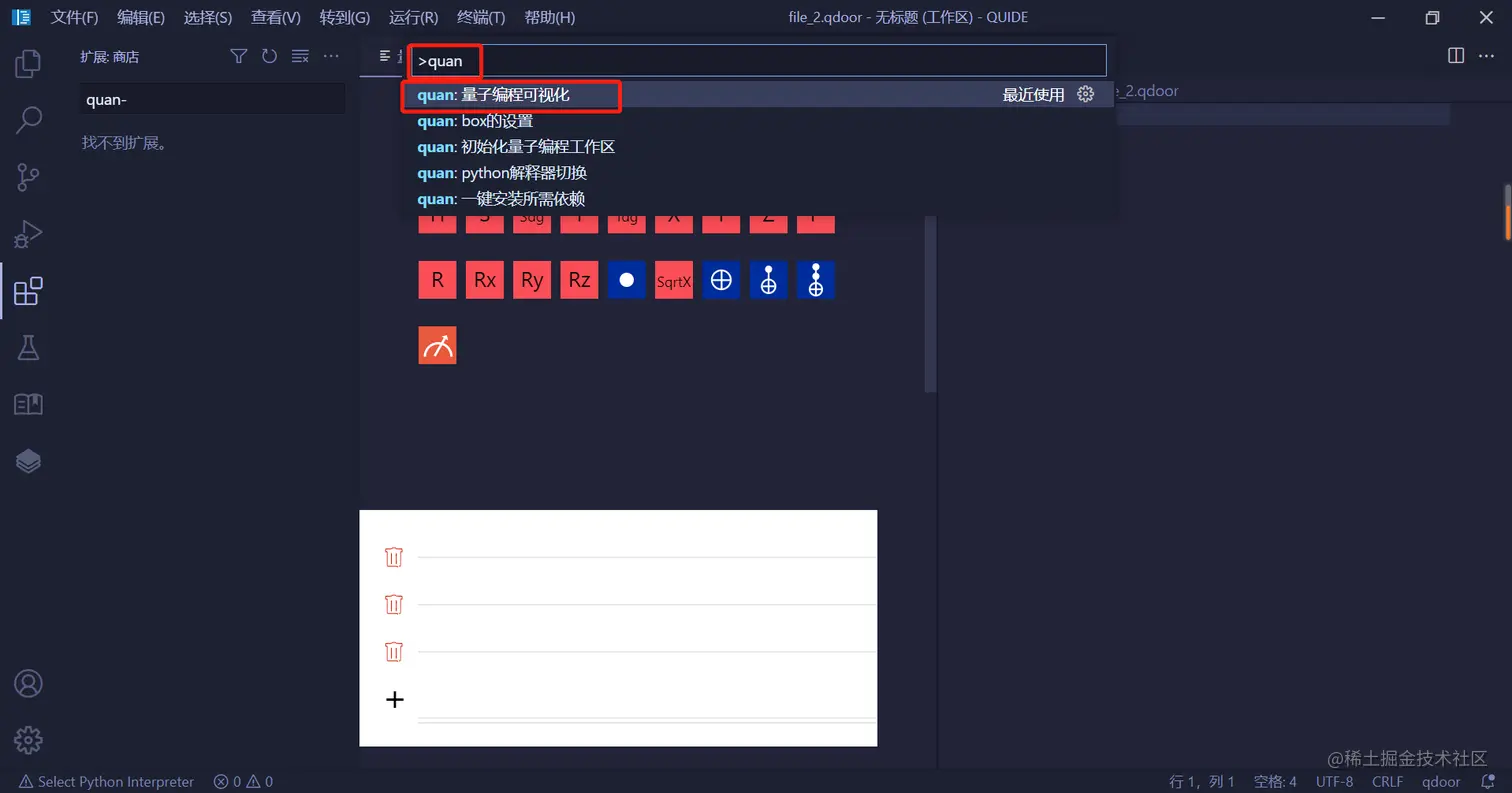The image size is (1512, 793).
Task: Refresh the extensions list
Action: 269,56
